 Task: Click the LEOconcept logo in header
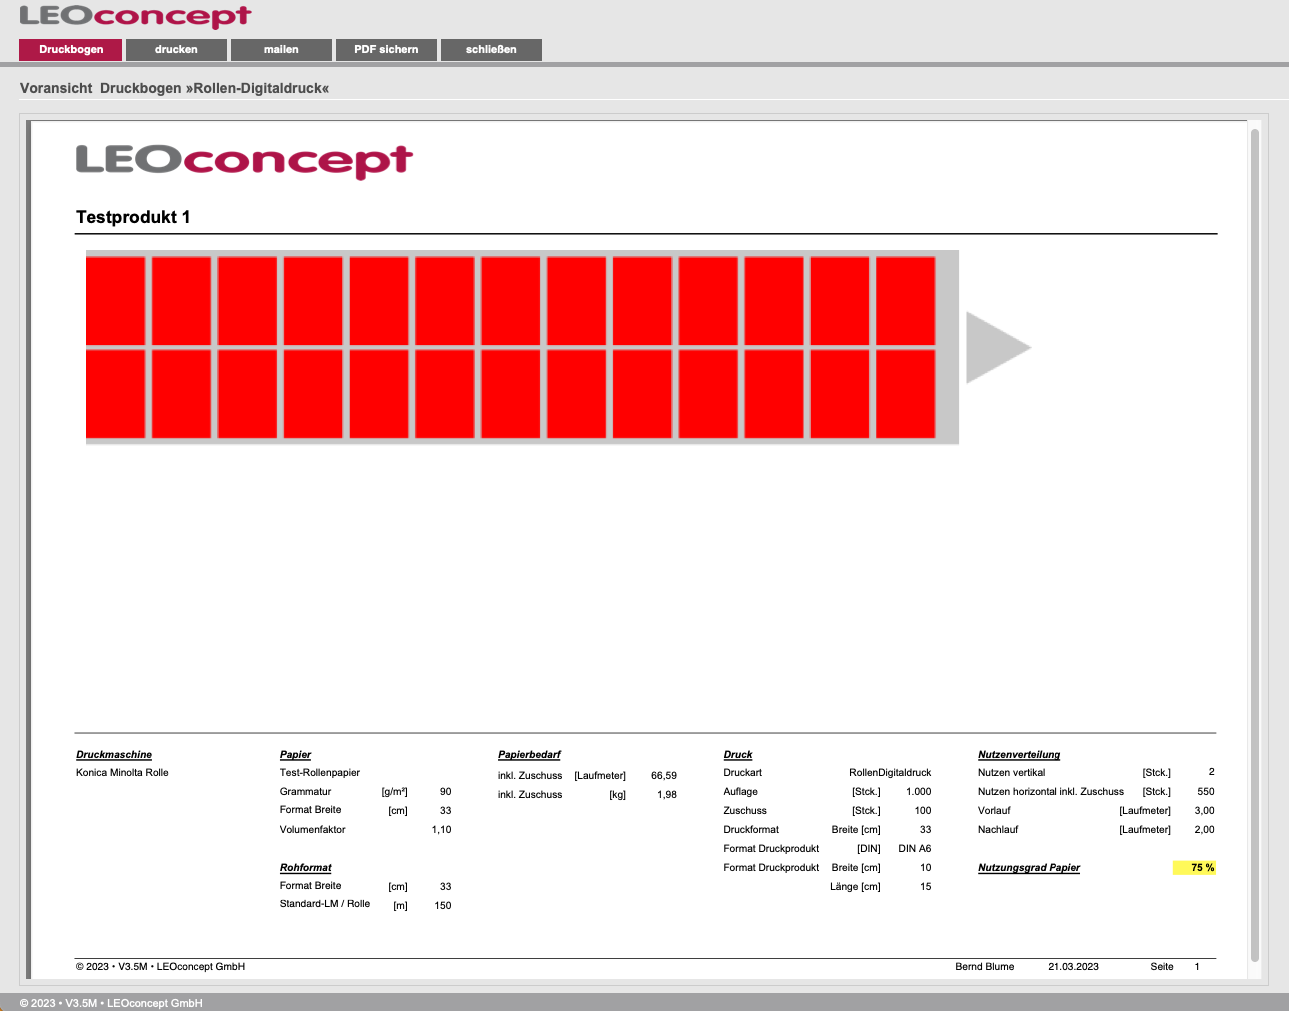(x=135, y=16)
